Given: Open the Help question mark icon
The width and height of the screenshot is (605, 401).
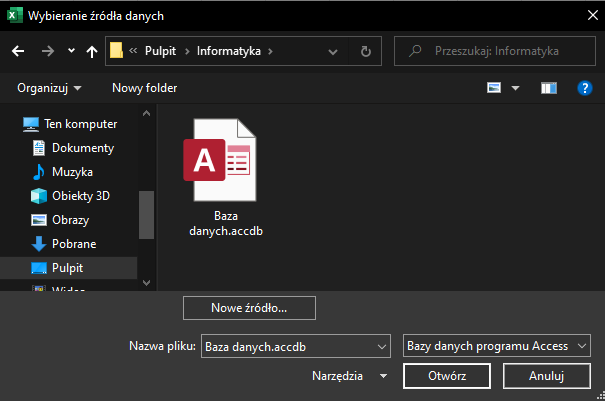Looking at the screenshot, I should coord(585,88).
